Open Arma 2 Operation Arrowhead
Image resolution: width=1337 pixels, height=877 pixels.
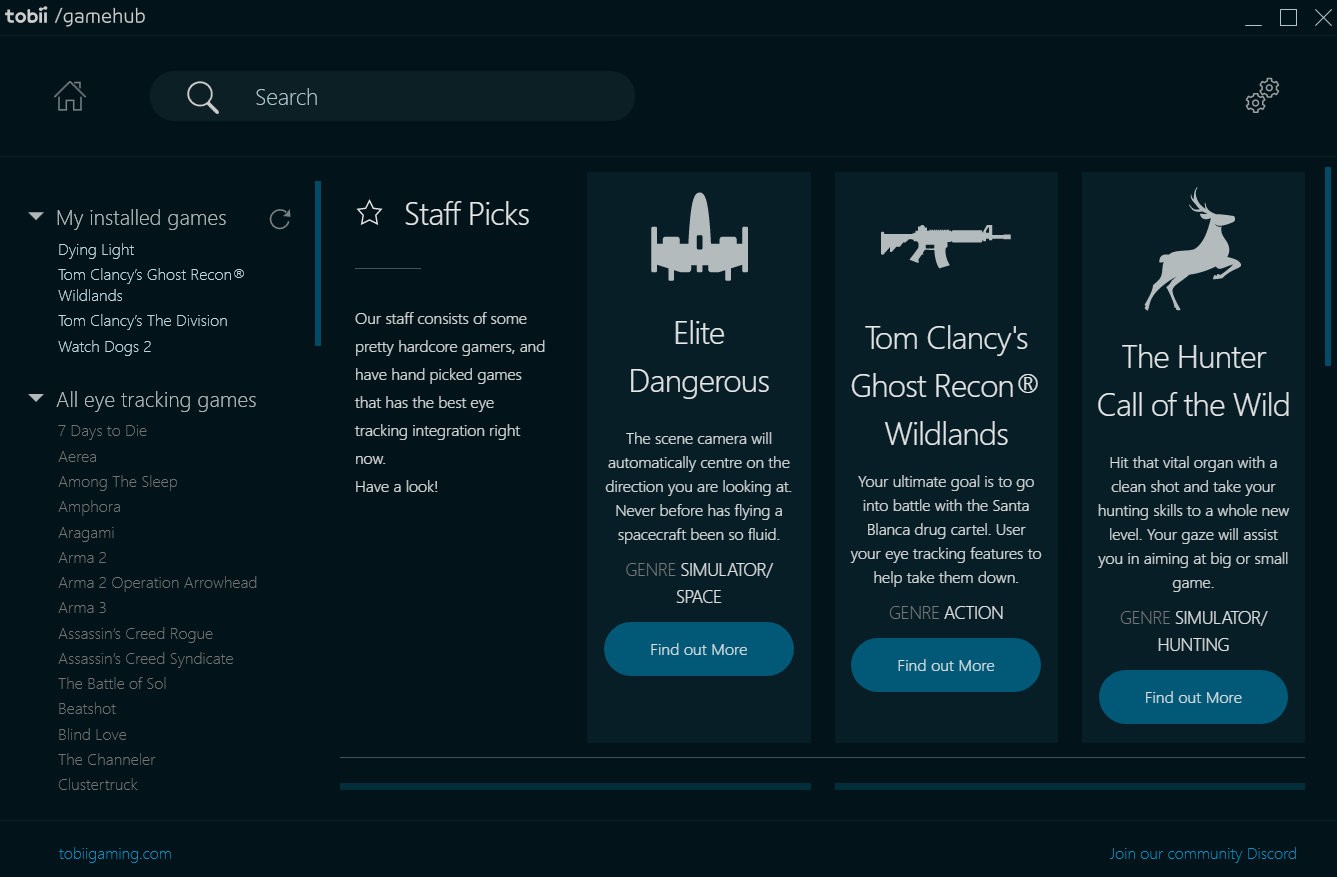pos(158,583)
